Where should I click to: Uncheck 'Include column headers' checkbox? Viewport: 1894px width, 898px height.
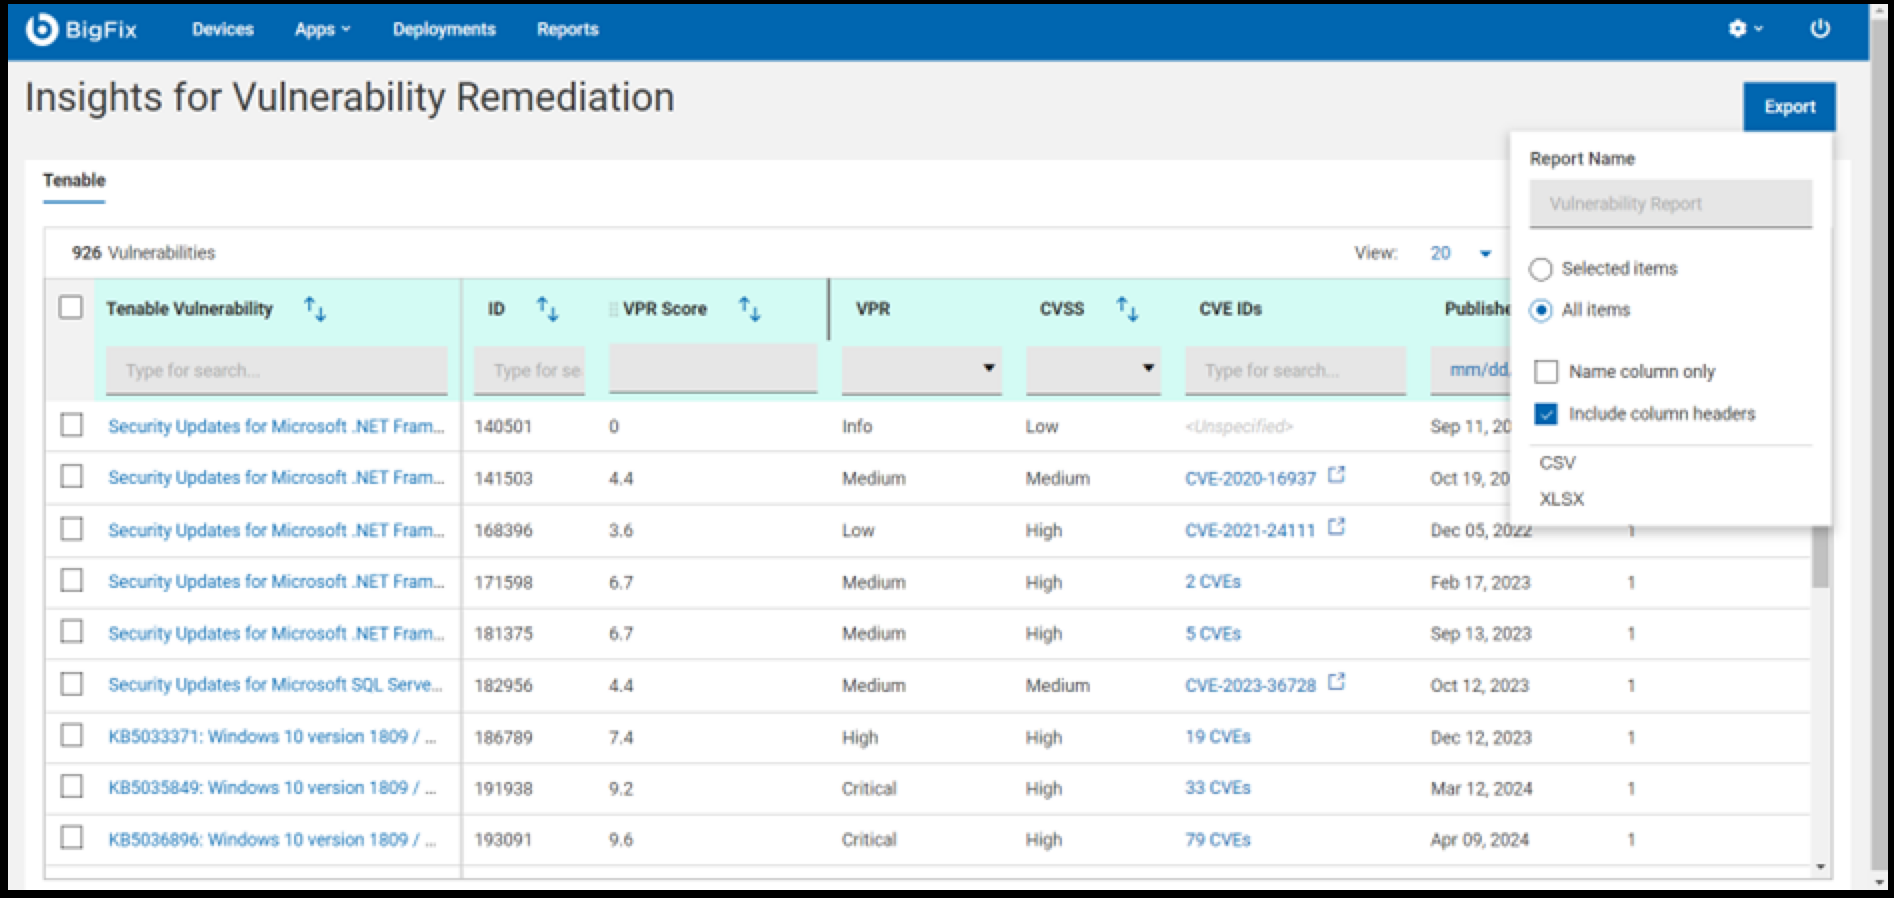1546,414
